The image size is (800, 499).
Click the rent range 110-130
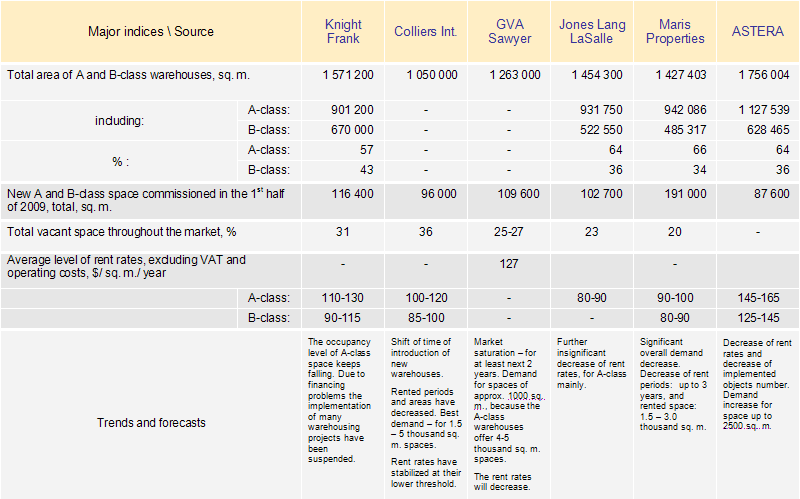(342, 298)
